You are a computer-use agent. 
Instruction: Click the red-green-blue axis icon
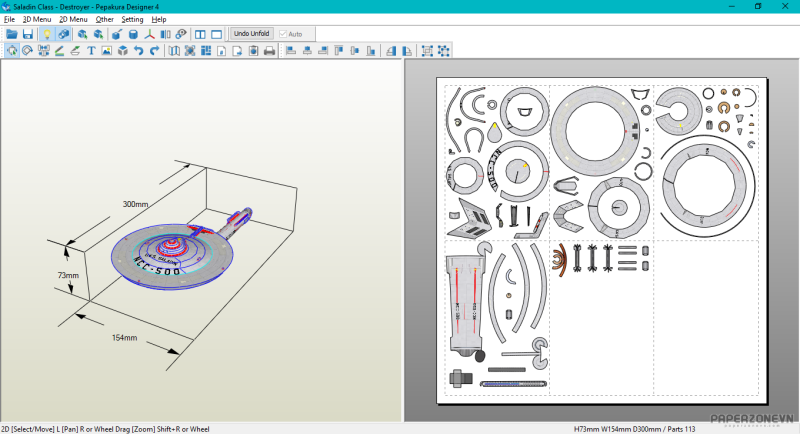pyautogui.click(x=150, y=34)
